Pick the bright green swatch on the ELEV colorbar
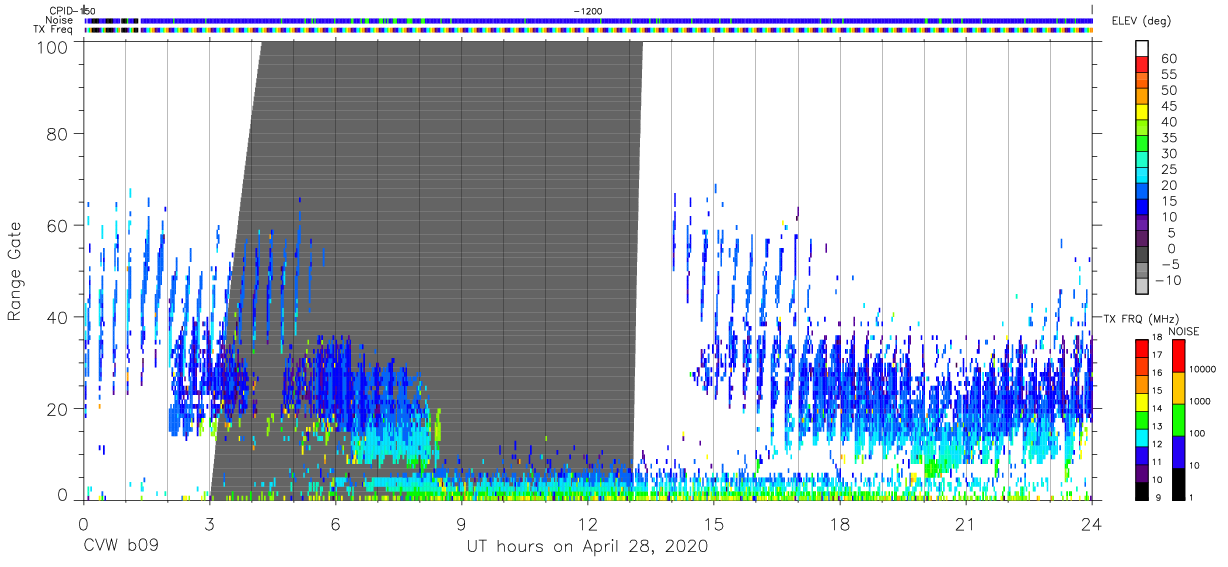Screen dimensions: 1228x567 pos(1142,145)
